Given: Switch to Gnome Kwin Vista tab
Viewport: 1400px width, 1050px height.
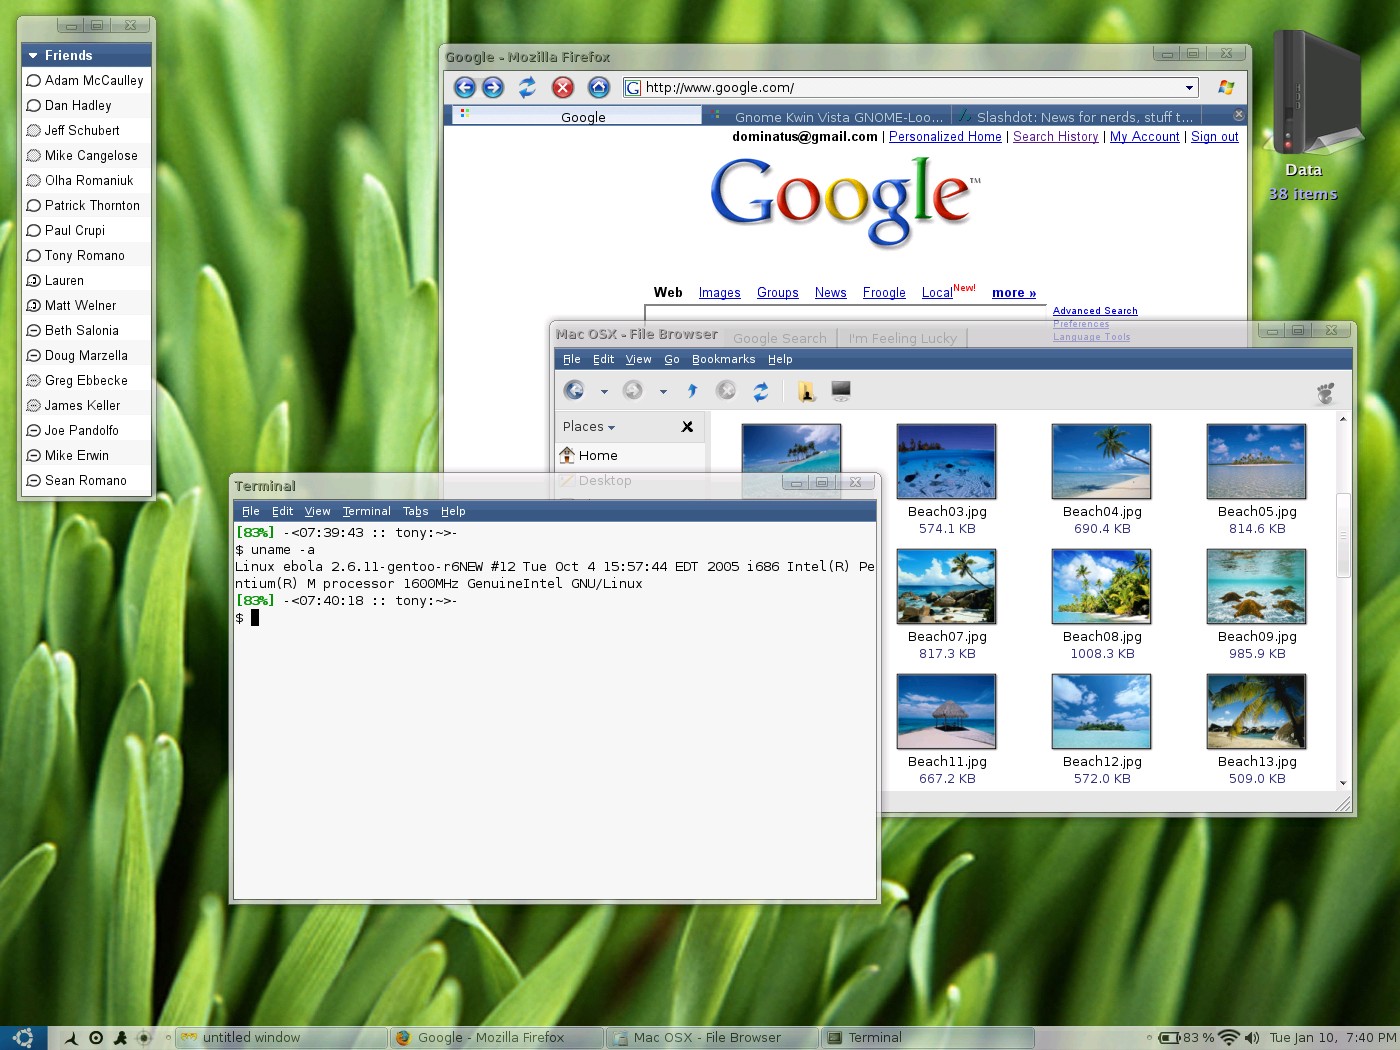Looking at the screenshot, I should click(x=828, y=116).
